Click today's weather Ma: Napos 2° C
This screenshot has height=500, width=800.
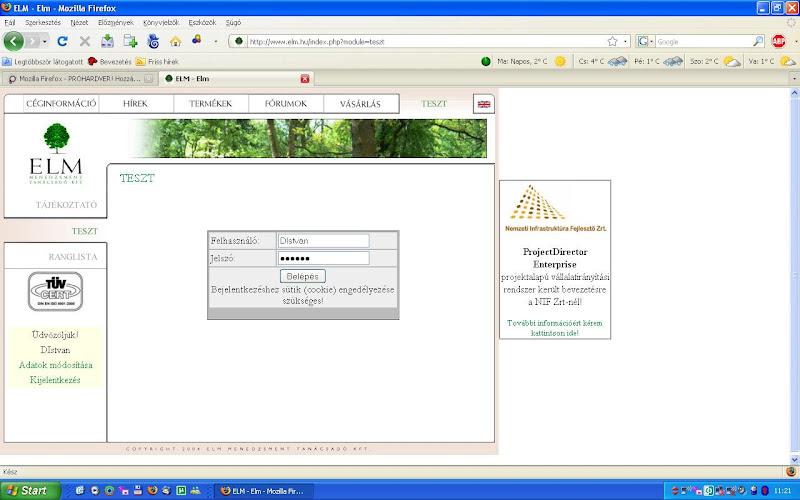coord(531,61)
